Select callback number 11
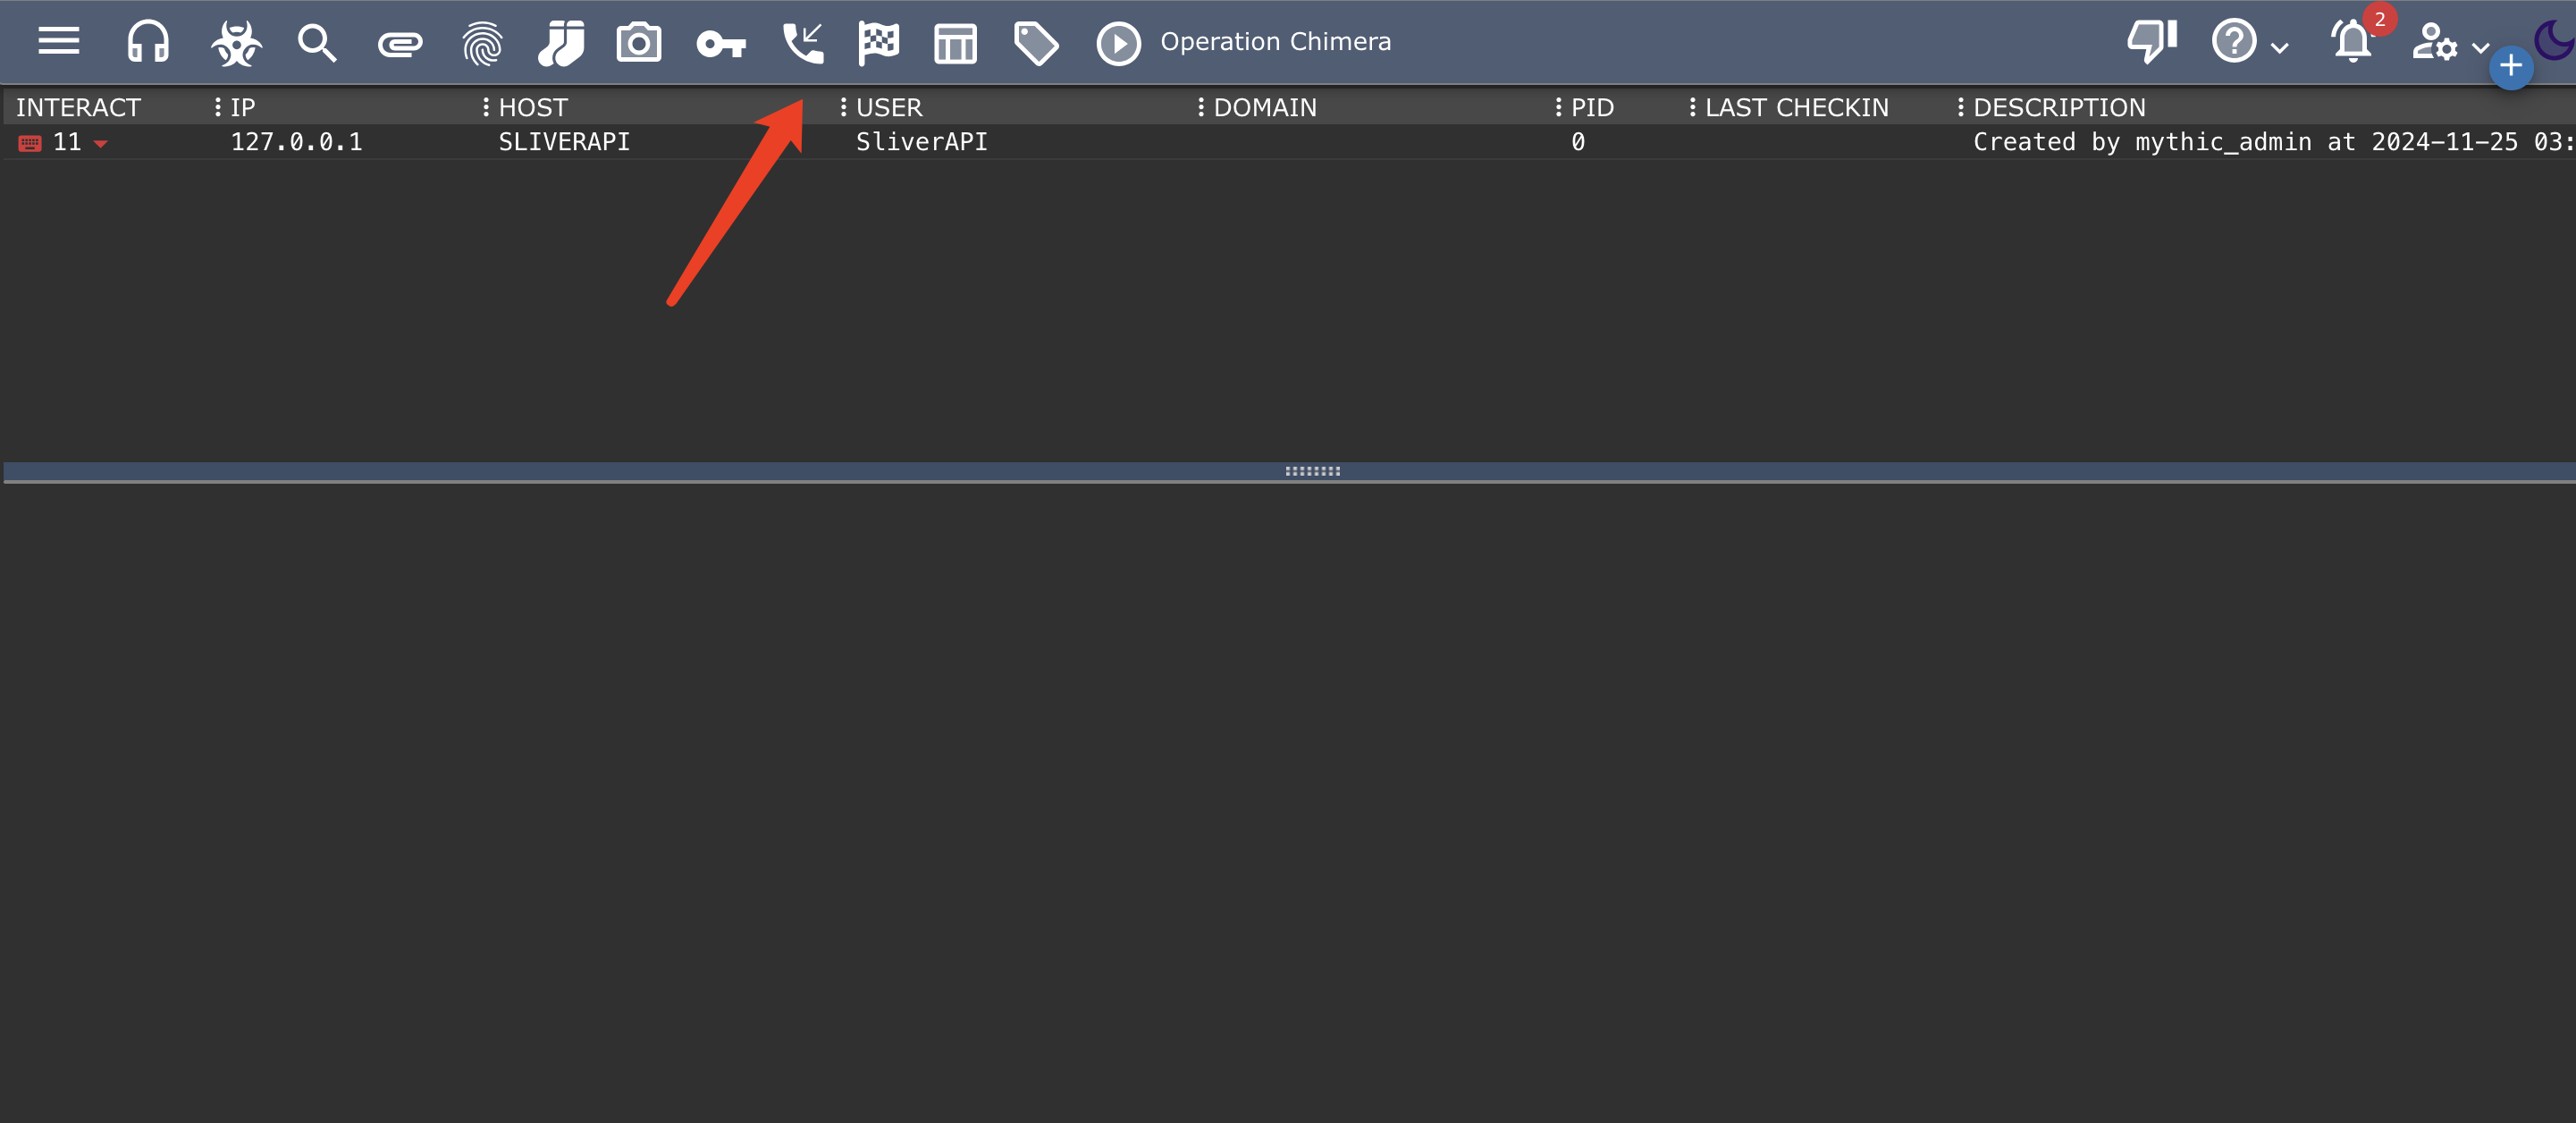Image resolution: width=2576 pixels, height=1123 pixels. 67,142
